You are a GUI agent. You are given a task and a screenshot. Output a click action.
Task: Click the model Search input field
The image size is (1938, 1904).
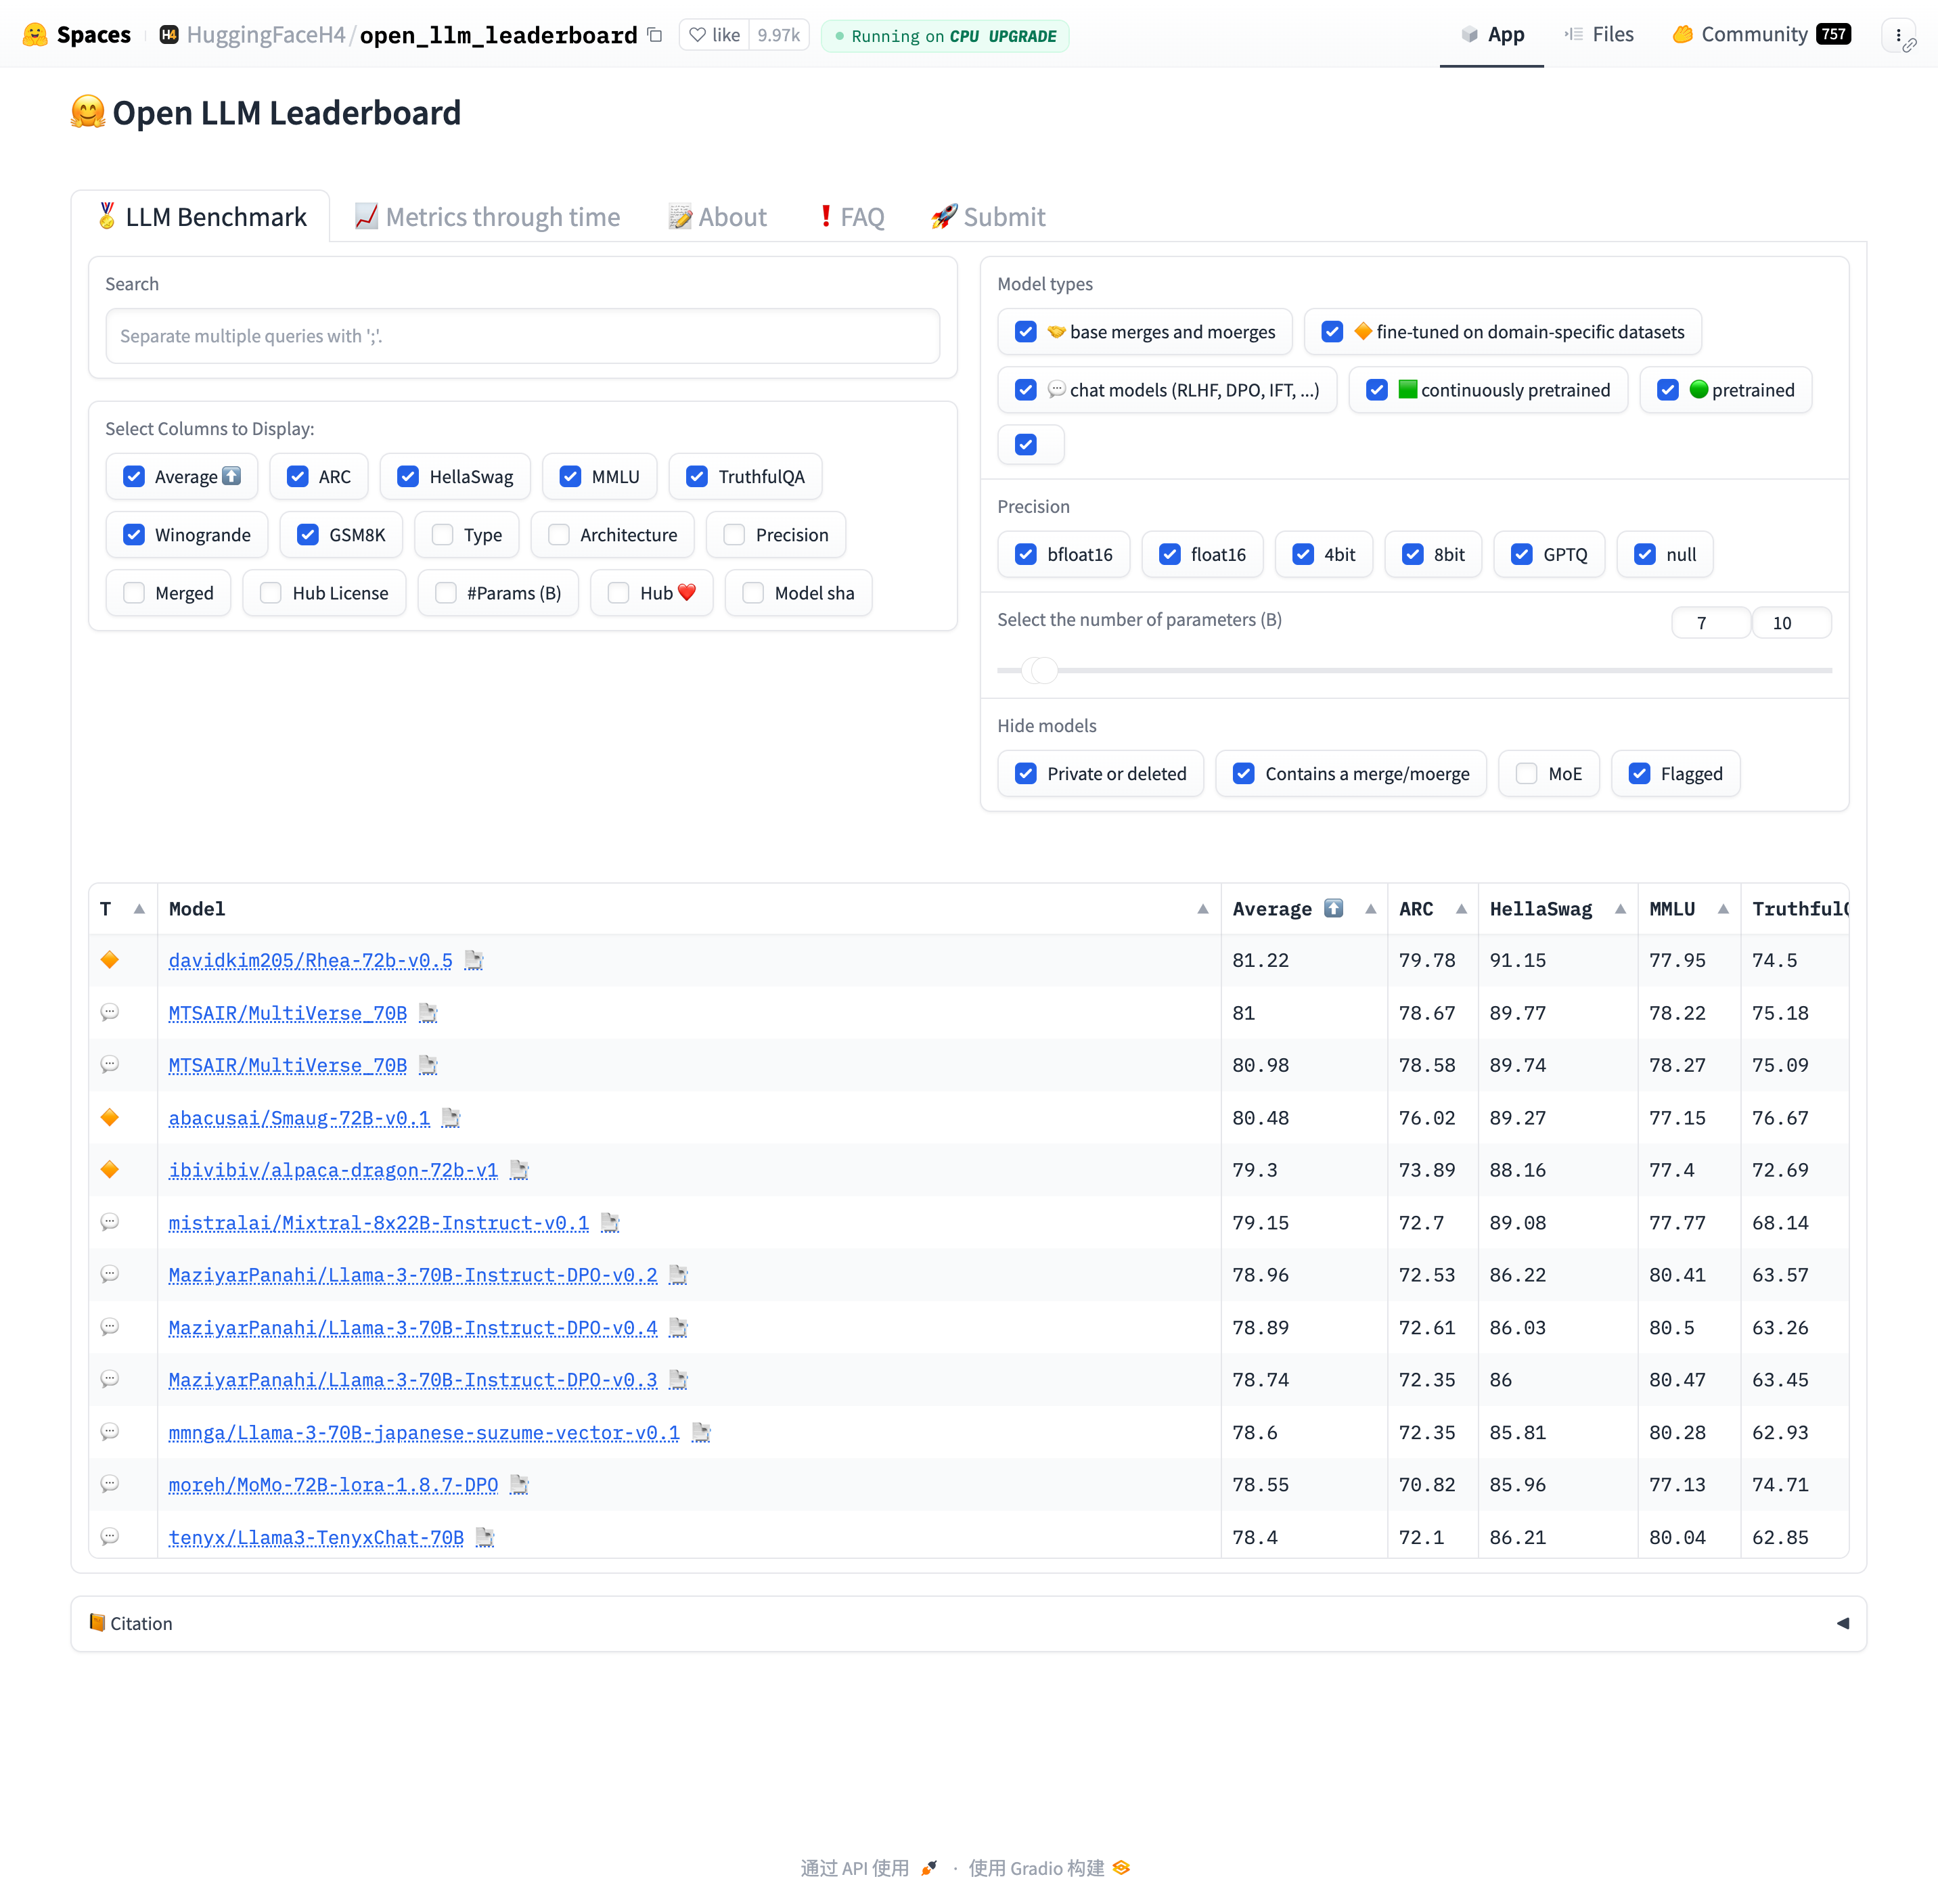[522, 336]
